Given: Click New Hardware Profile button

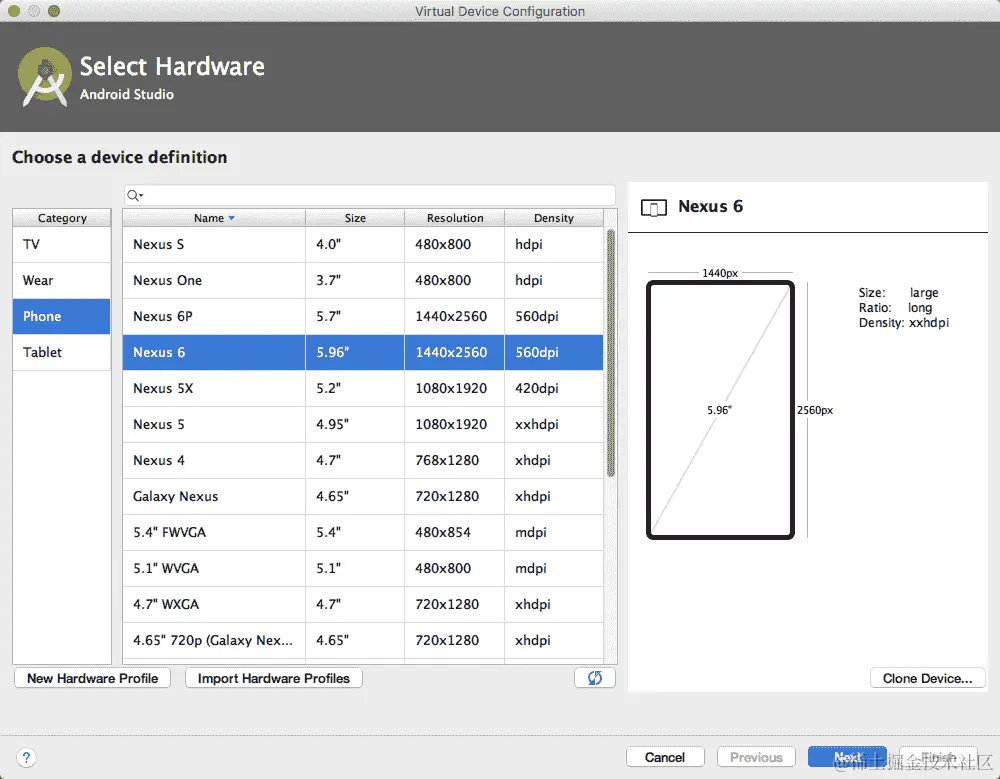Looking at the screenshot, I should click(92, 678).
